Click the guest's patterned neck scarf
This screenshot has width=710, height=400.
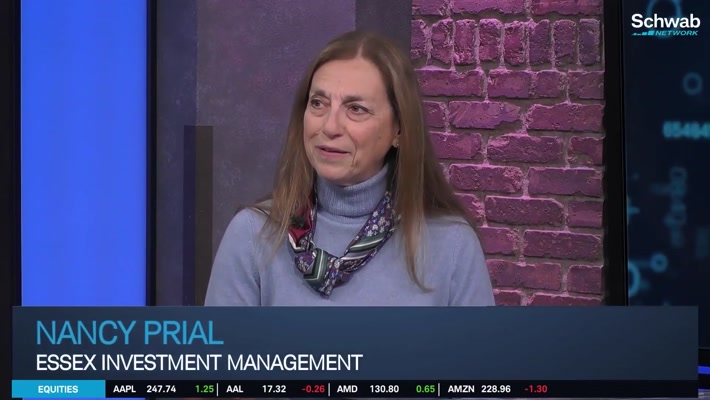click(x=340, y=247)
